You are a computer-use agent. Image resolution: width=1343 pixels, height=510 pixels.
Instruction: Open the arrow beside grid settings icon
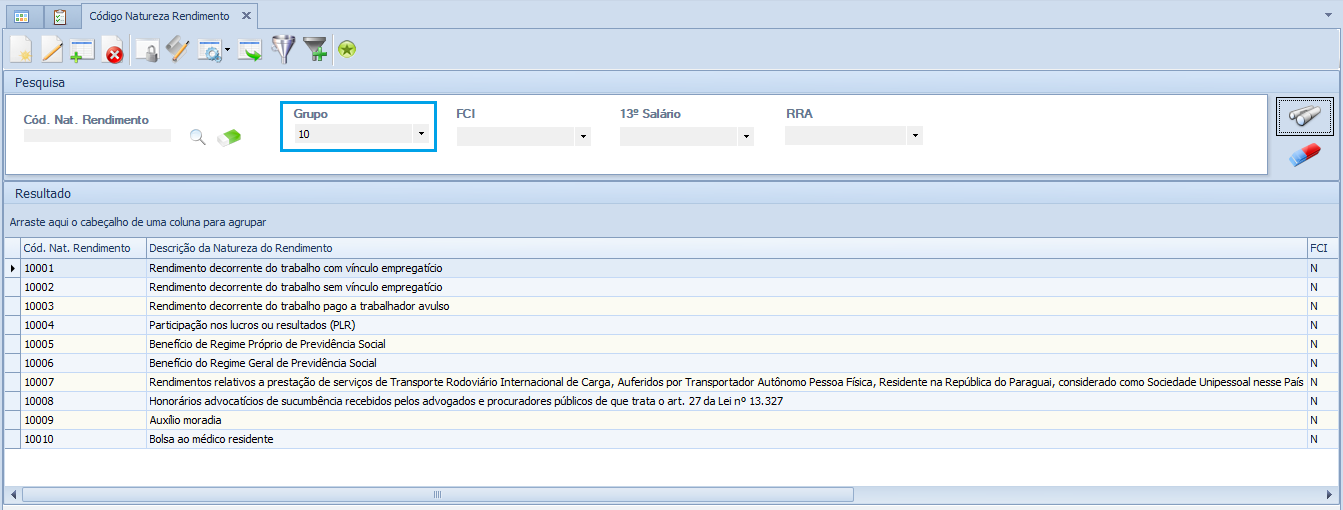(228, 50)
